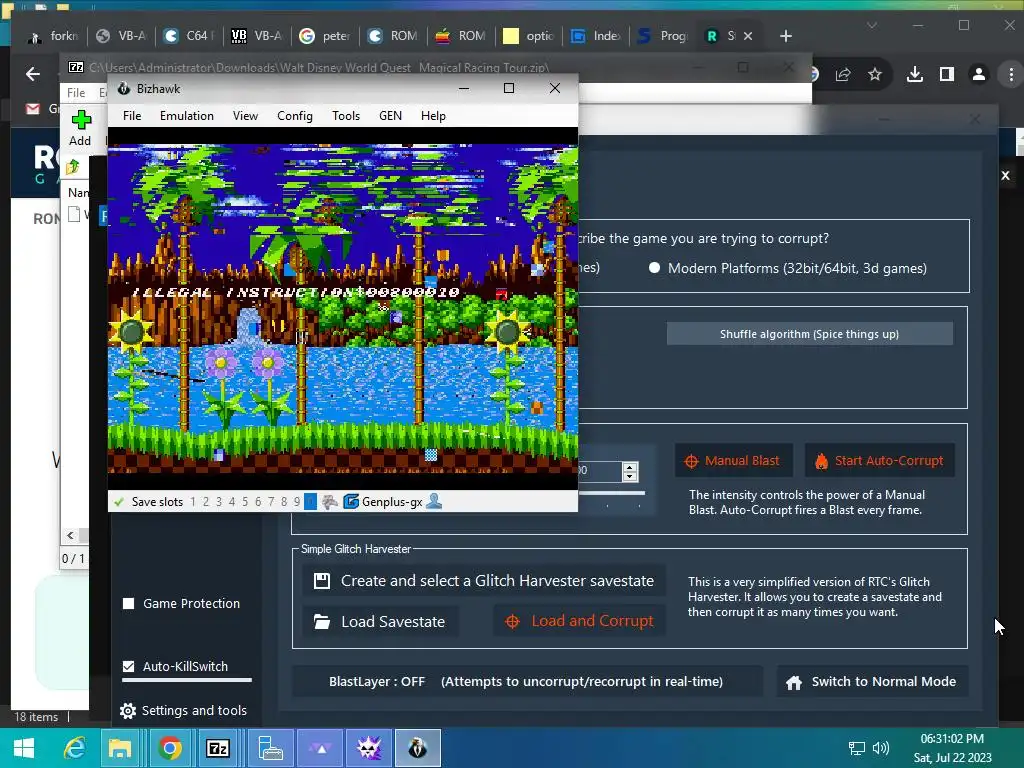Open Internet Explorer from taskbar
The height and width of the screenshot is (768, 1024).
74,748
